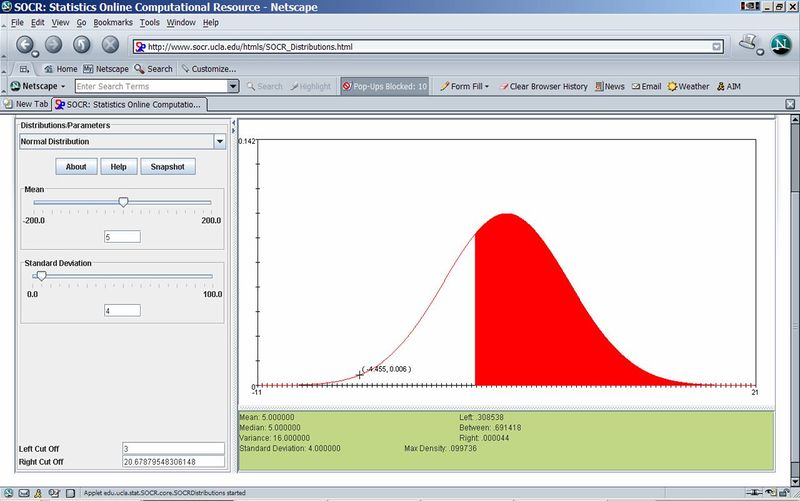
Task: Click Clear Browser History eraser button
Action: [543, 86]
